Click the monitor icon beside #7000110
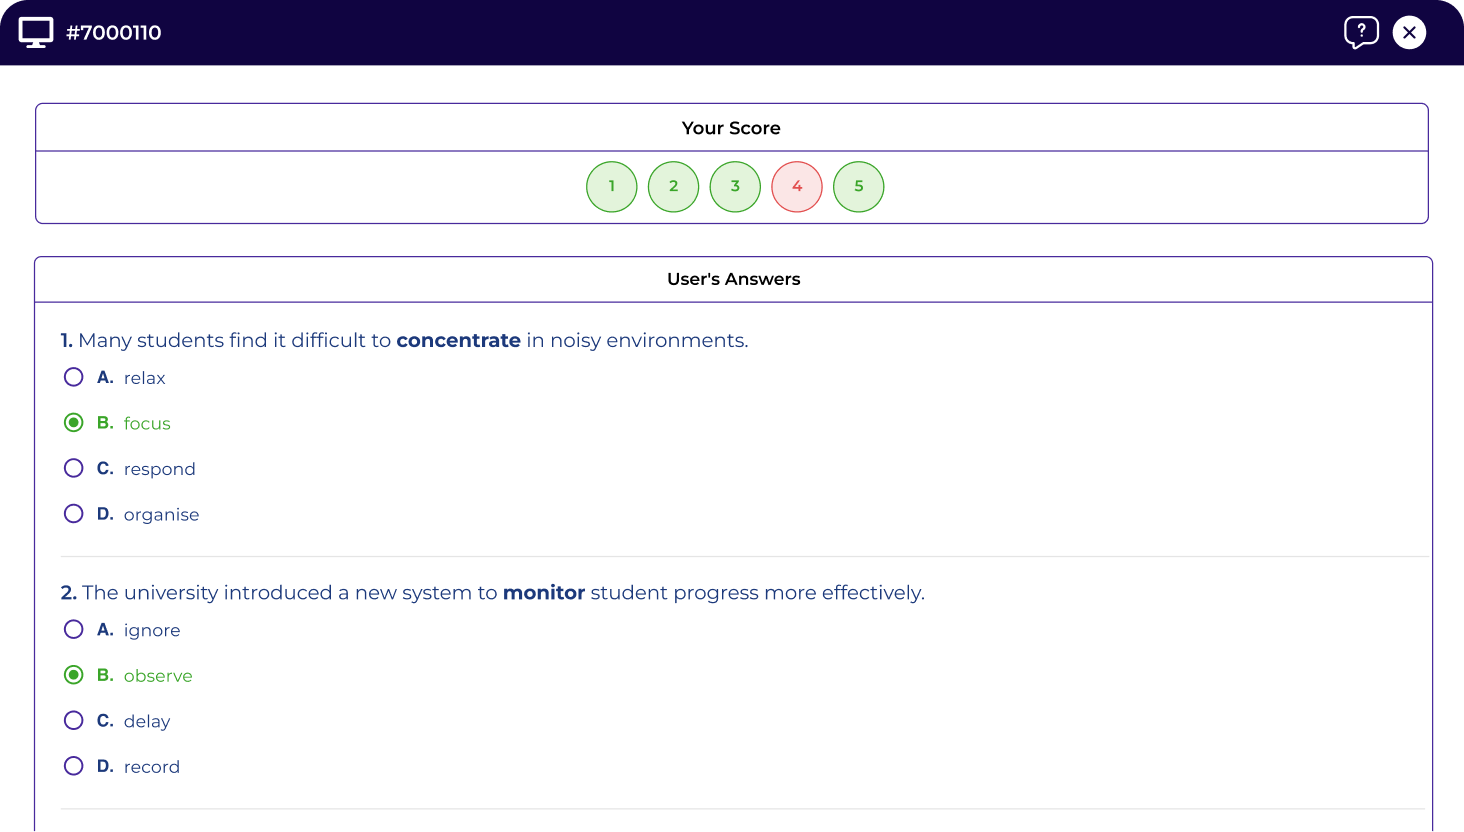 36,32
